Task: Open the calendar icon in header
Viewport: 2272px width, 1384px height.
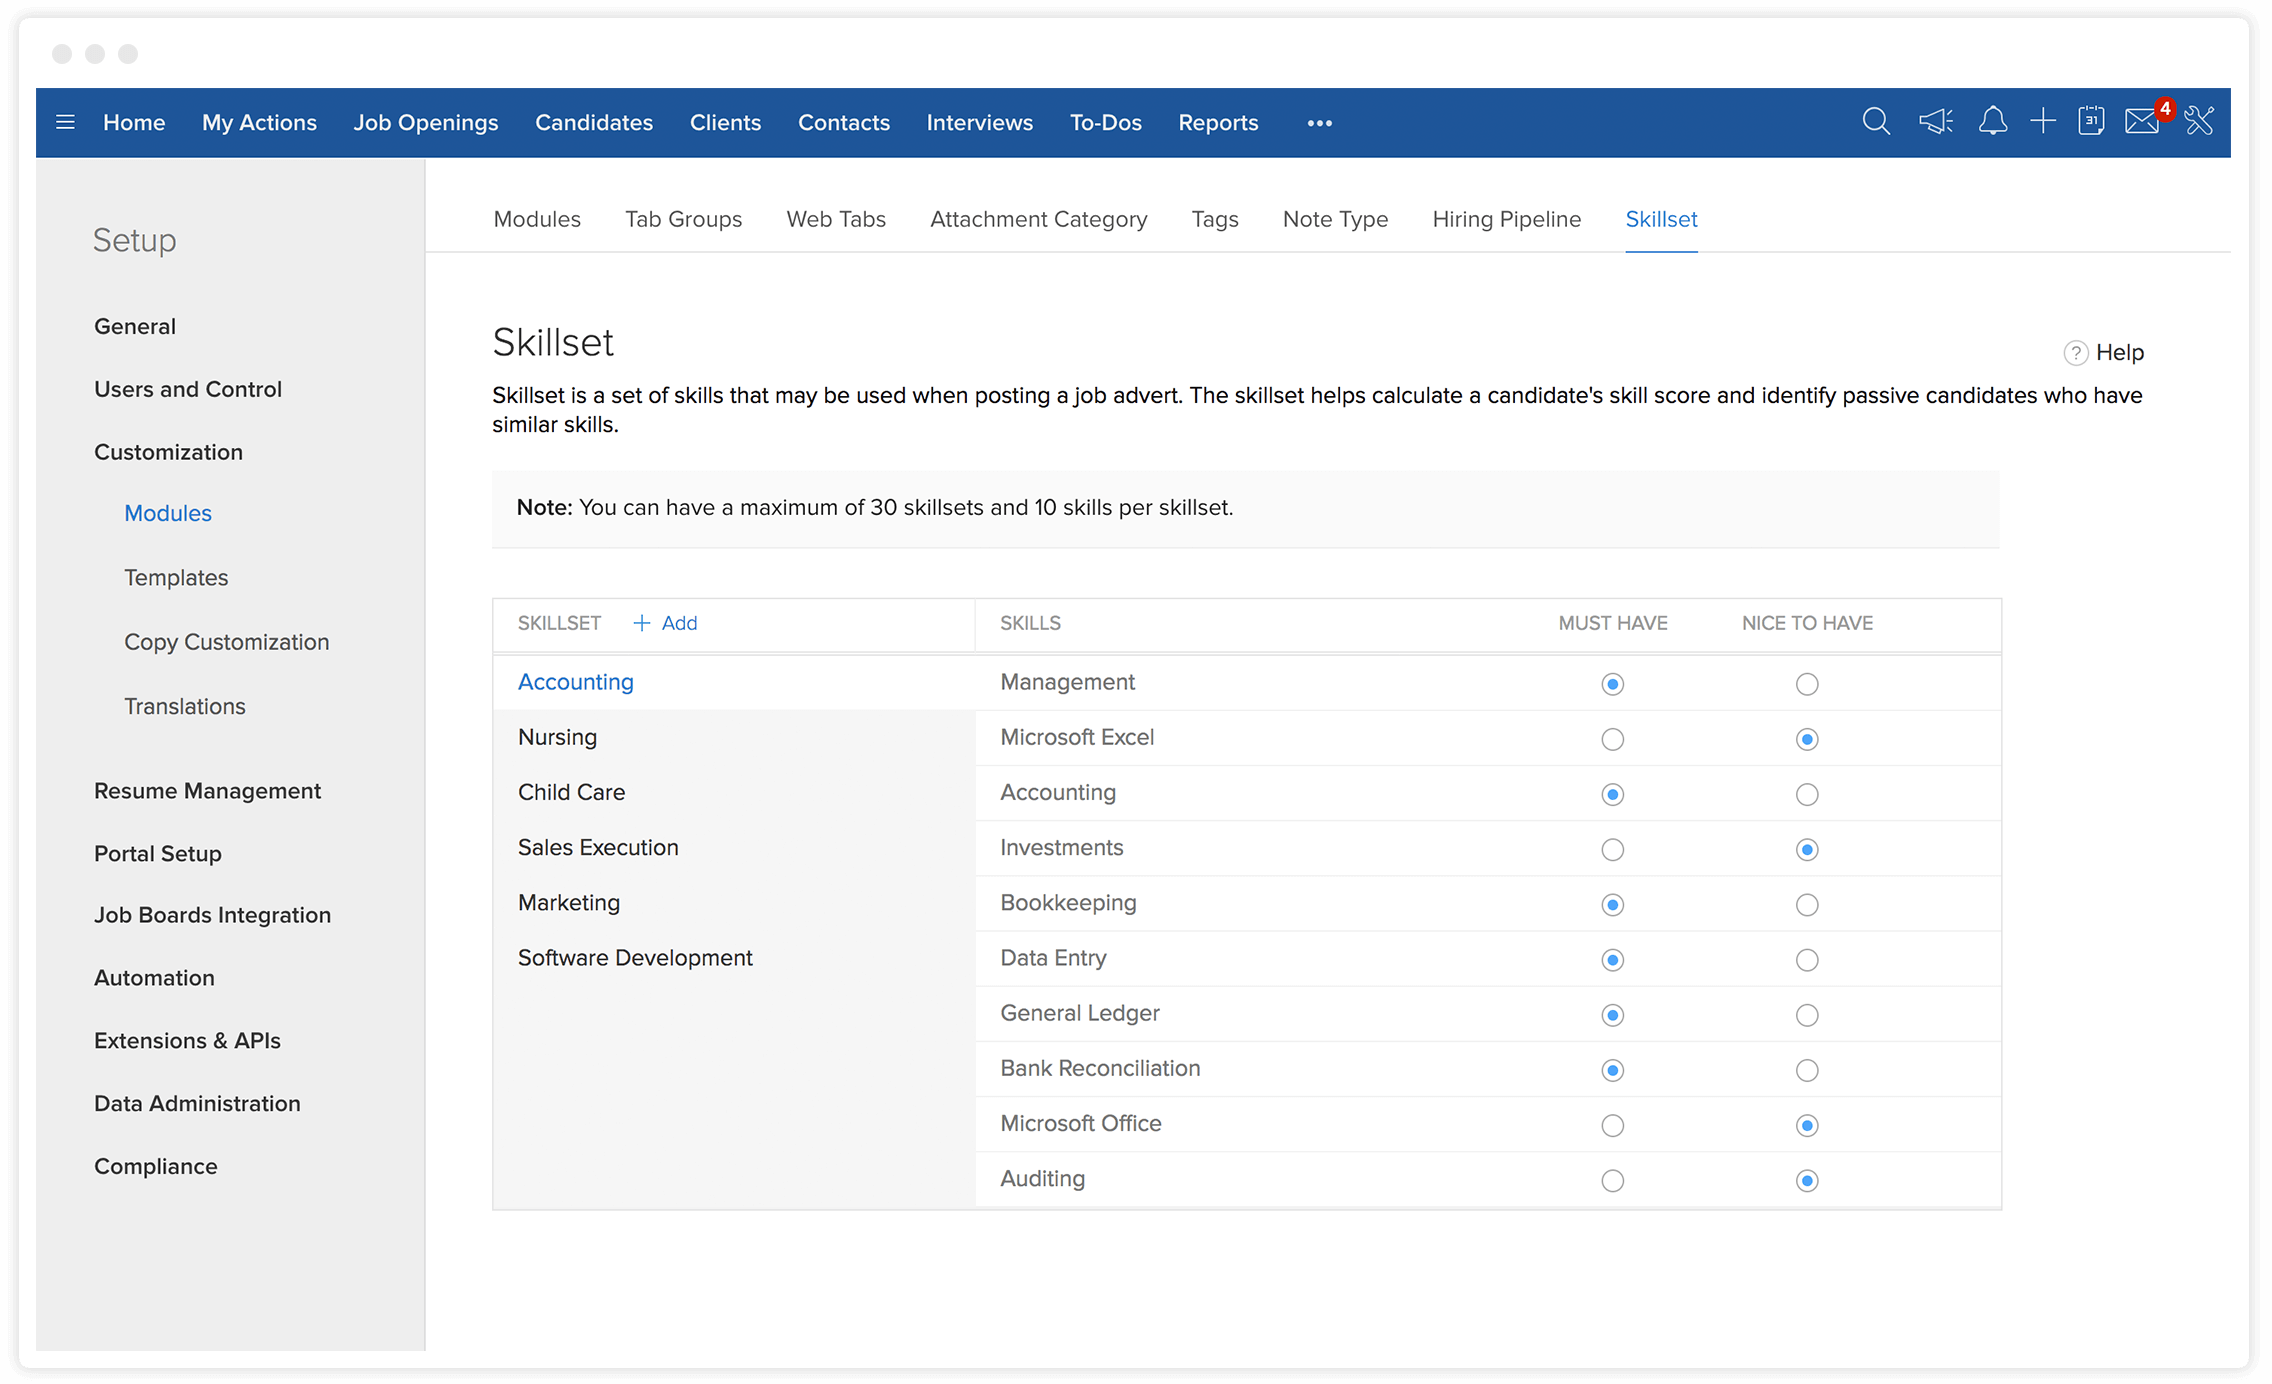Action: 2091,122
